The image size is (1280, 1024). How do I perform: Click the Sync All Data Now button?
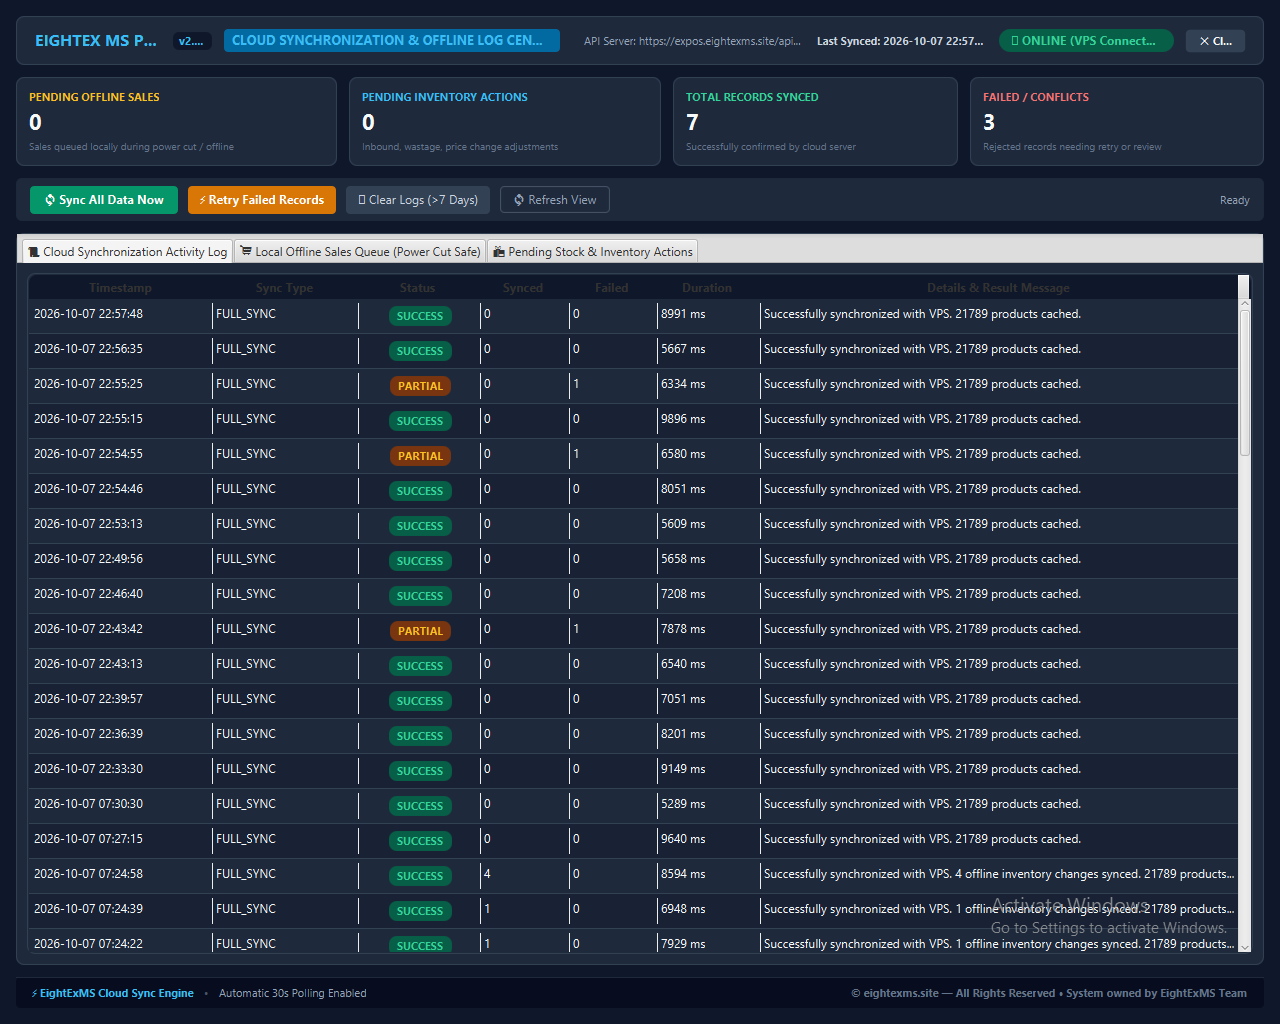click(104, 200)
